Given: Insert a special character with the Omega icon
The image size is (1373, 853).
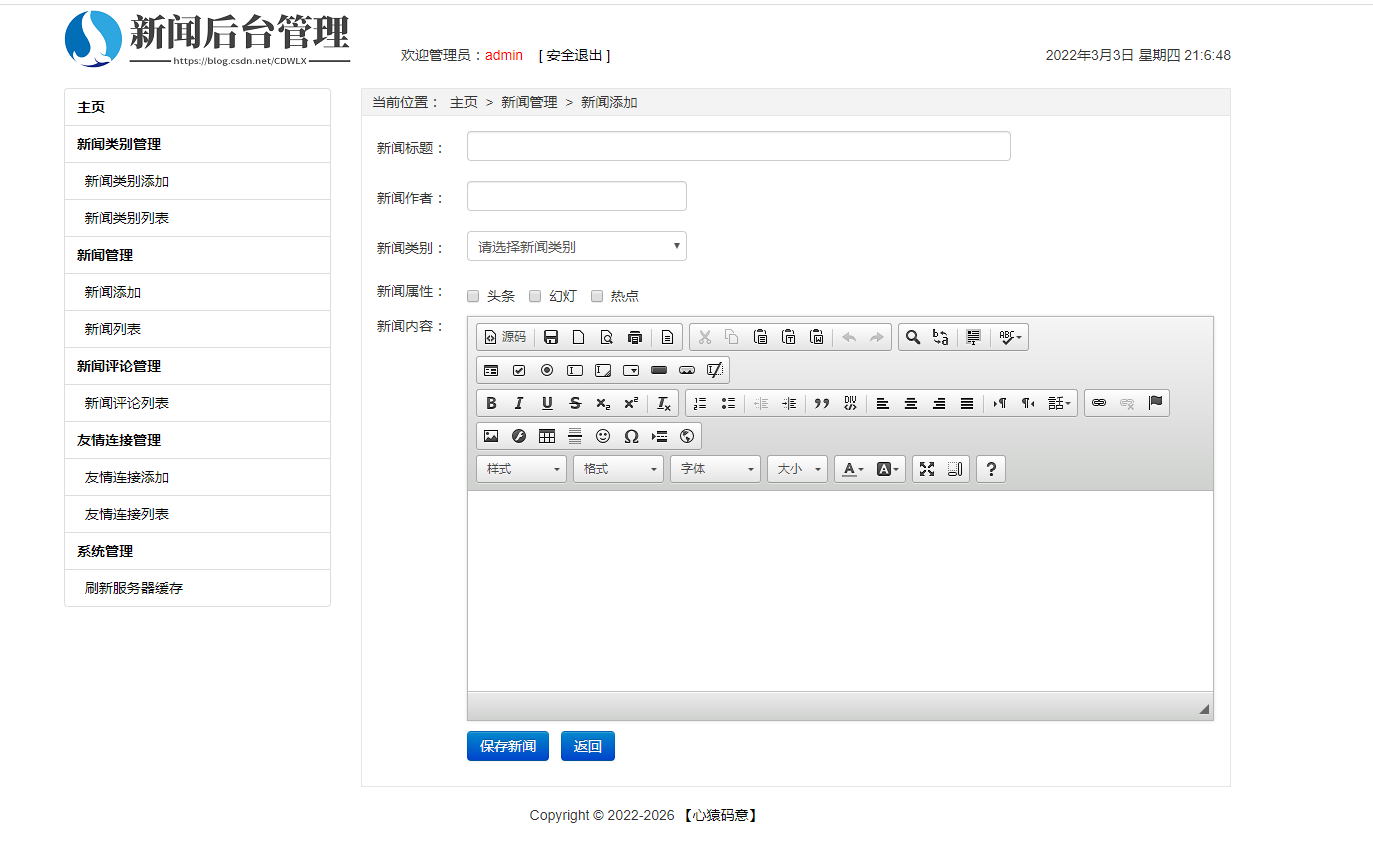Looking at the screenshot, I should 632,435.
